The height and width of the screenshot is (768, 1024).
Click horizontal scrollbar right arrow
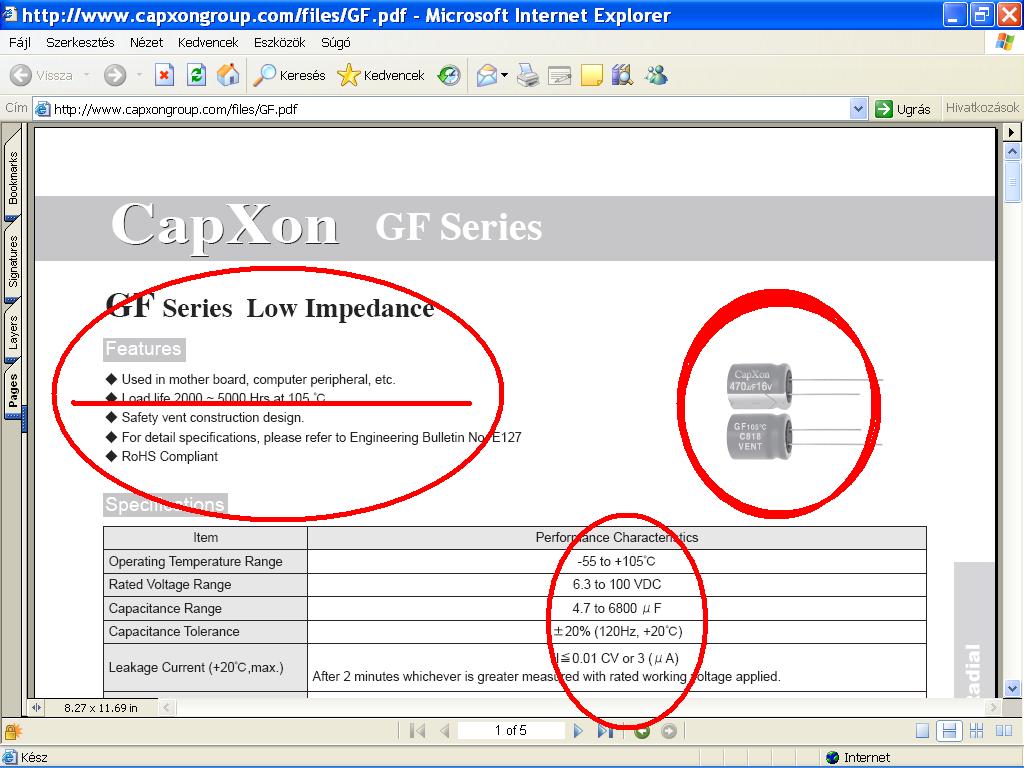click(x=994, y=707)
